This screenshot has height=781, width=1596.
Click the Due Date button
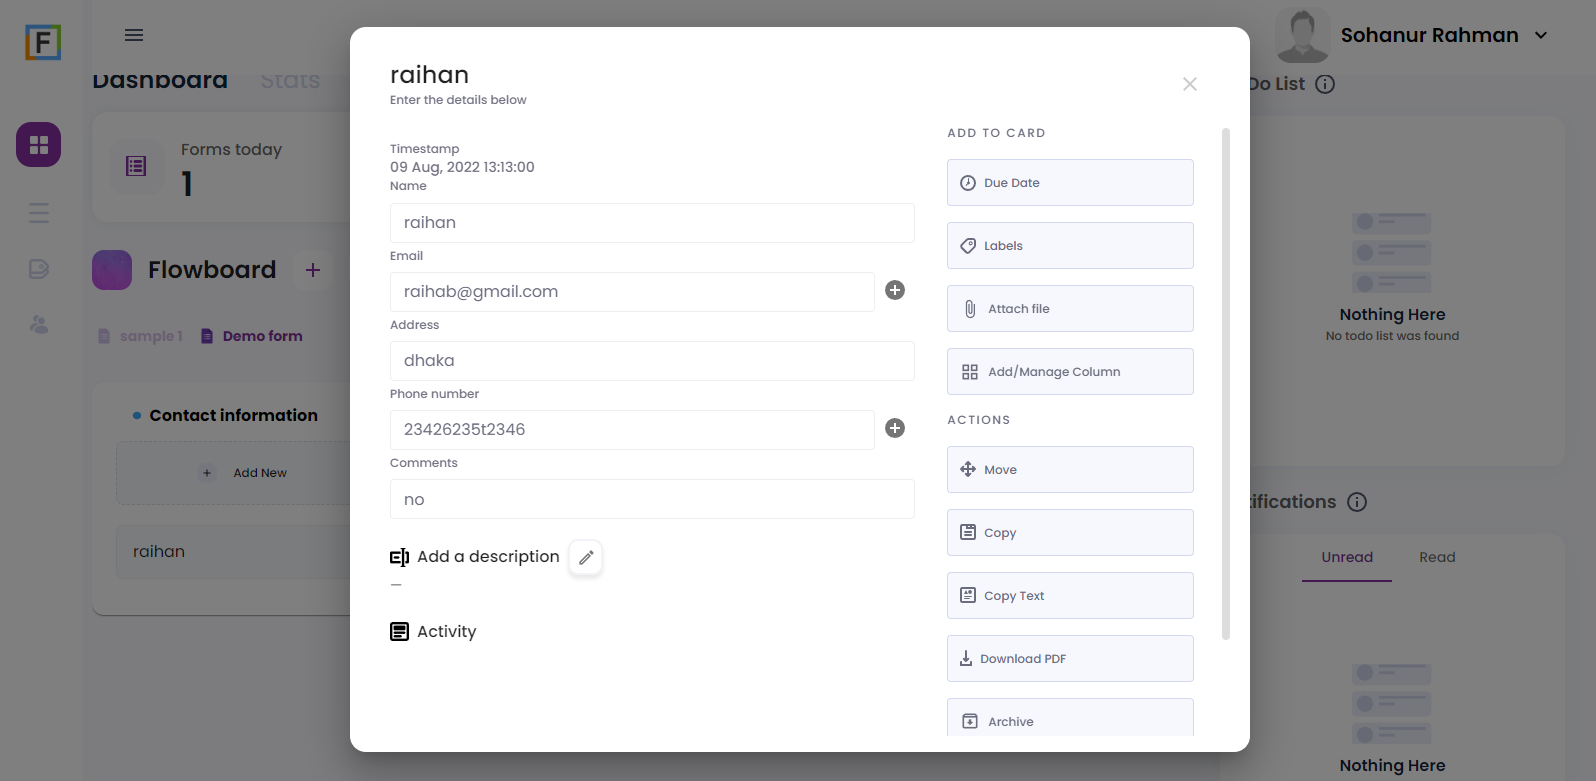(1070, 183)
